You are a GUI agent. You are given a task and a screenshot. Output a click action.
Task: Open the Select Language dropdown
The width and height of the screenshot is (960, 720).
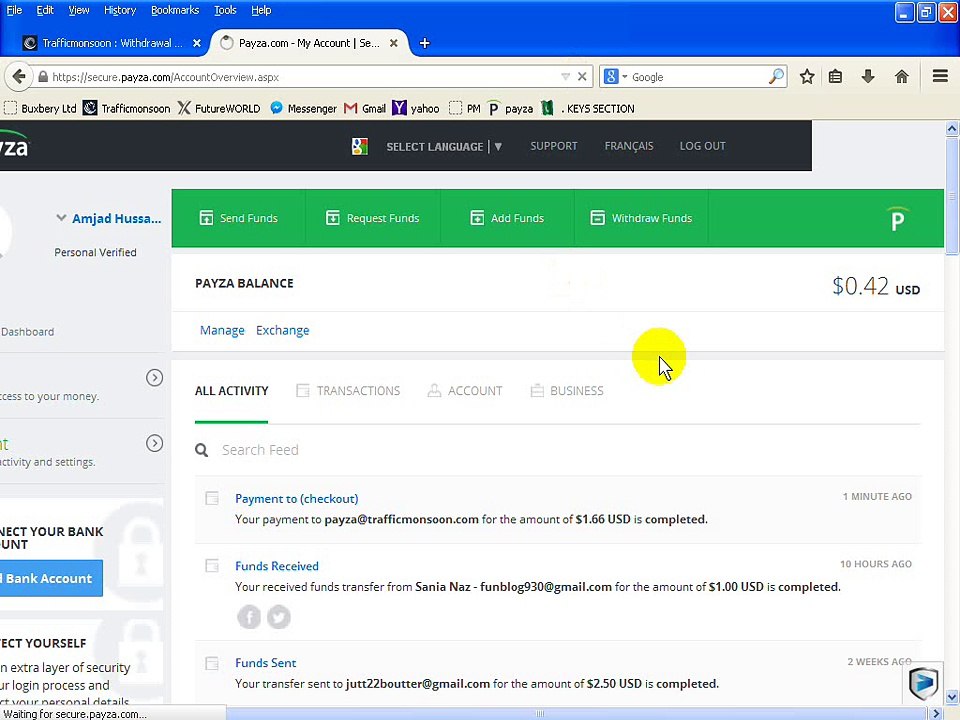(444, 146)
